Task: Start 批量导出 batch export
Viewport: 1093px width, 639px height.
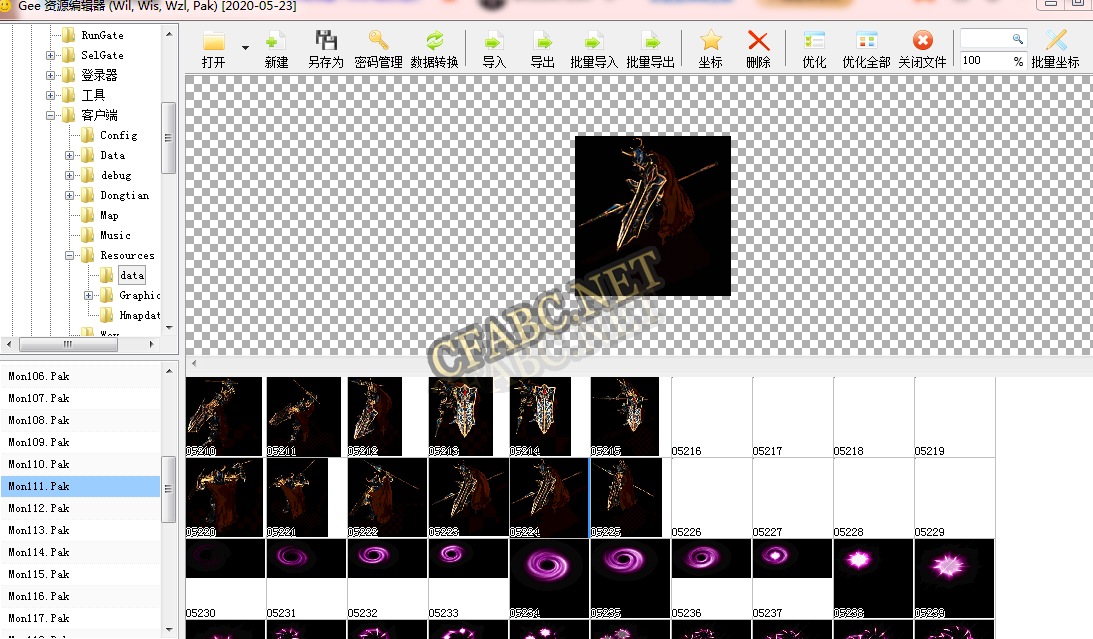Action: click(650, 49)
